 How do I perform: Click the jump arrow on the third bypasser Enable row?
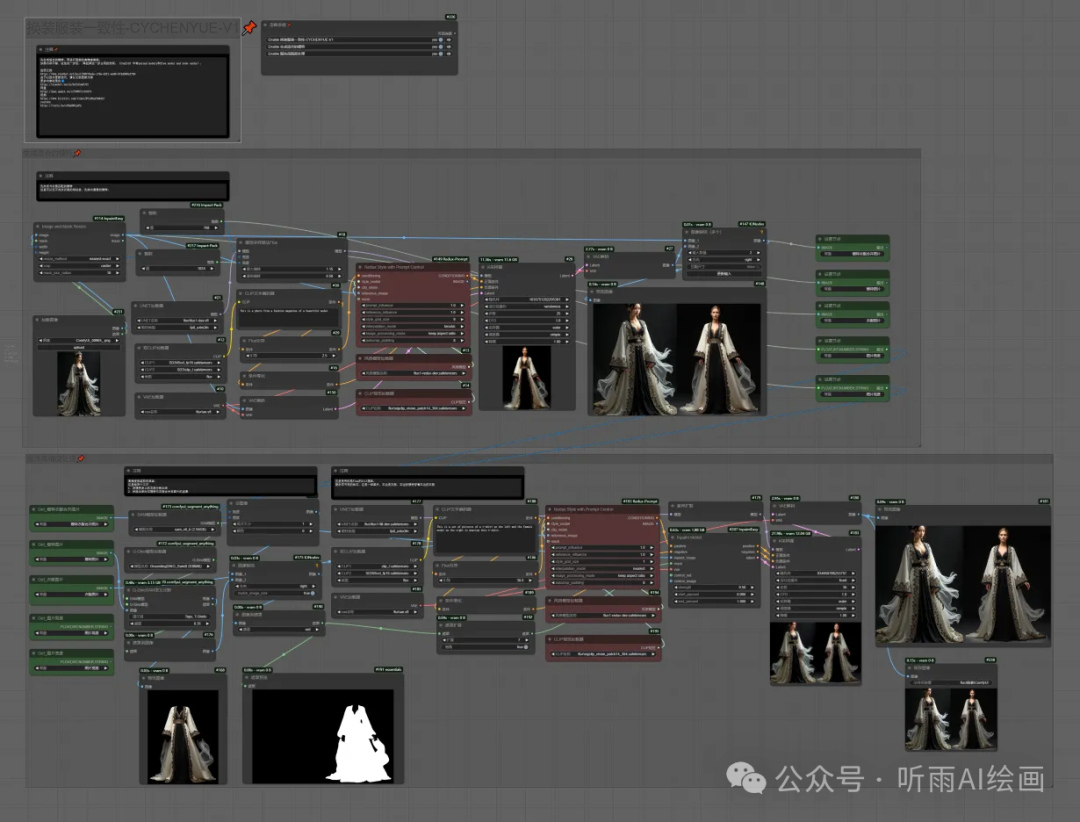click(449, 53)
